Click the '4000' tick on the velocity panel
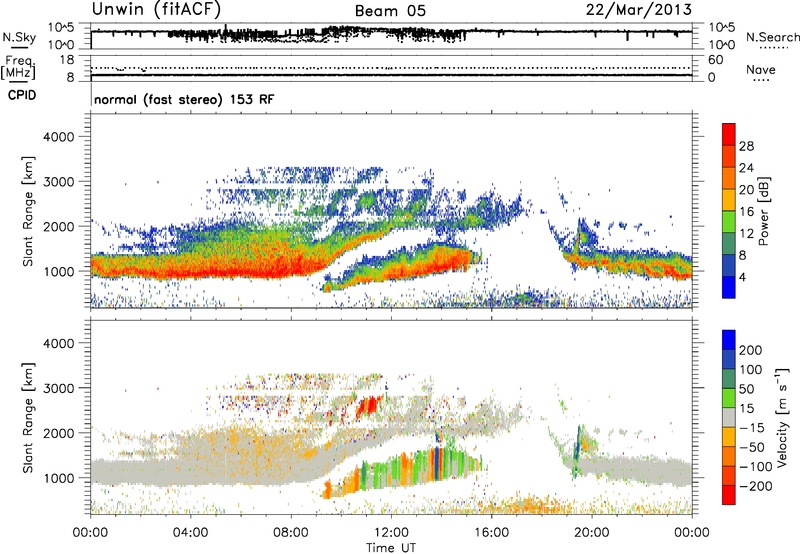800x554 pixels. coord(59,343)
